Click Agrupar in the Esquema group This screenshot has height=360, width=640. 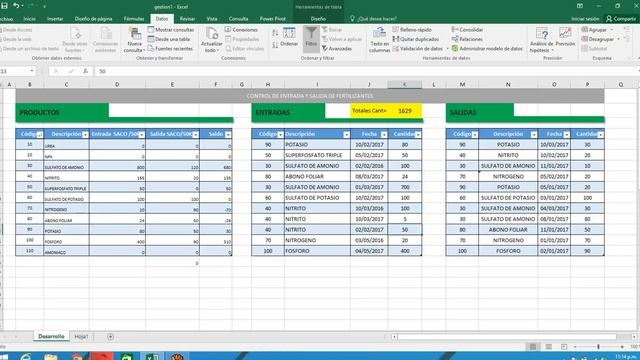click(594, 30)
